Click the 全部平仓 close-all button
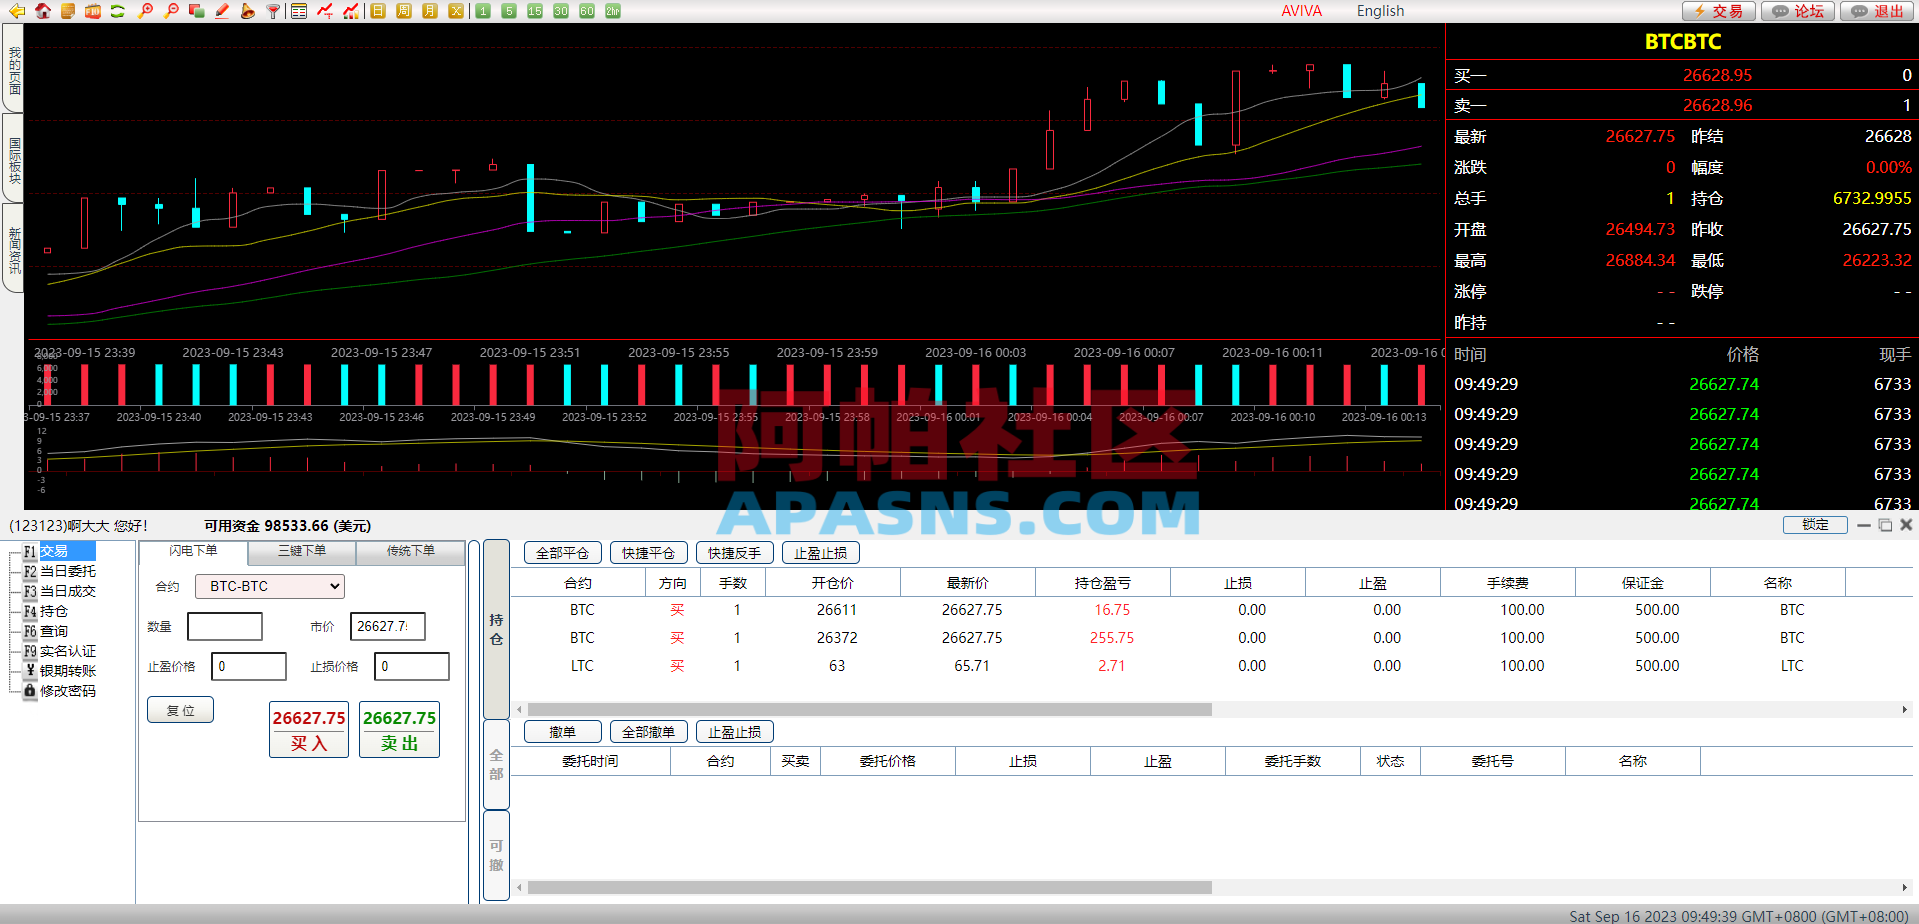1919x924 pixels. [561, 552]
